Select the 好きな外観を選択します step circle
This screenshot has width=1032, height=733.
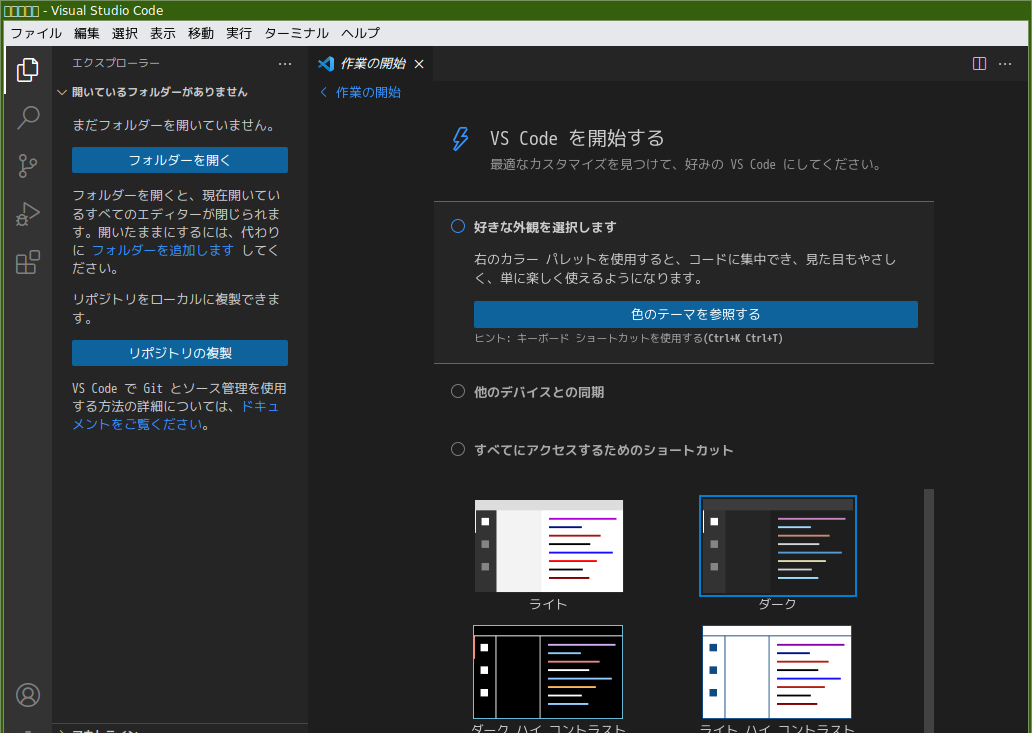(458, 226)
